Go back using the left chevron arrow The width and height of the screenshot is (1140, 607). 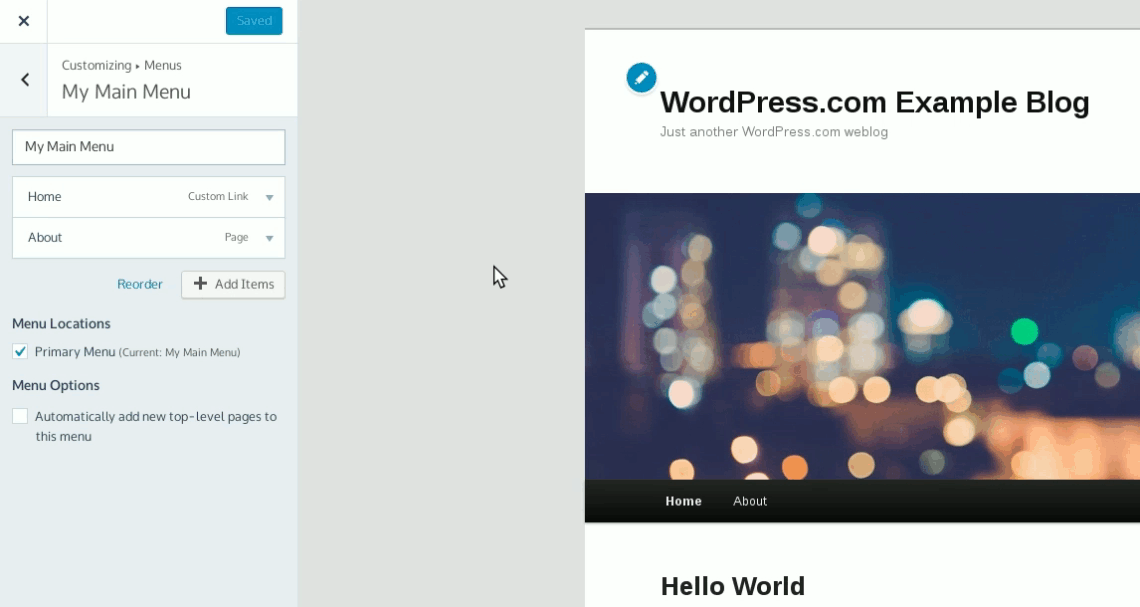25,79
